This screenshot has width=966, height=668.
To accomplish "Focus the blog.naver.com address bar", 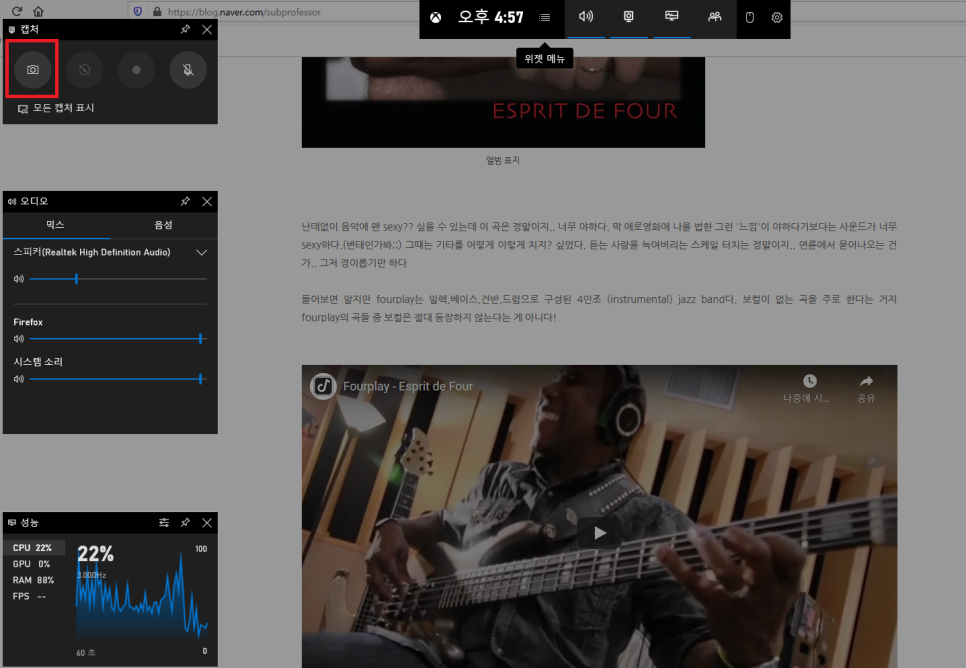I will (x=243, y=12).
